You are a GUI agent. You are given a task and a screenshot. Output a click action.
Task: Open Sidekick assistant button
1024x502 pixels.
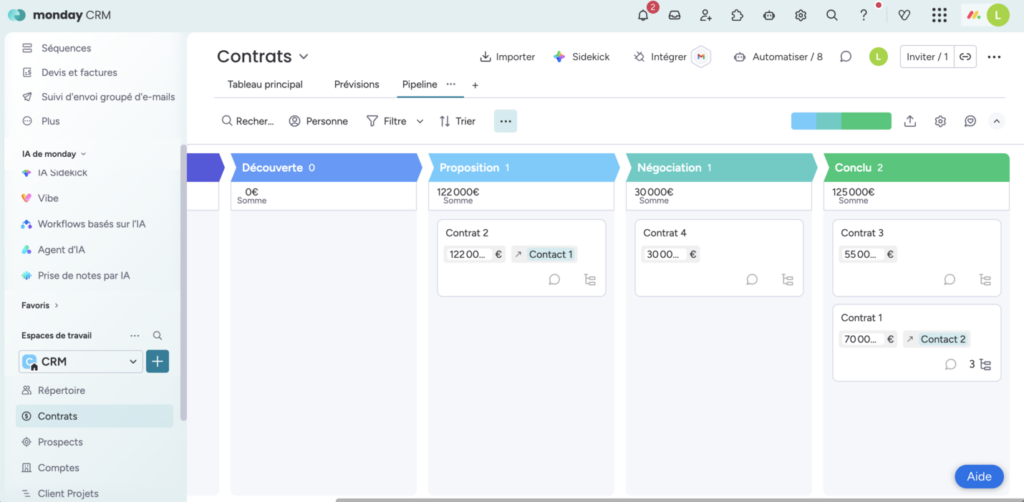[x=581, y=57]
